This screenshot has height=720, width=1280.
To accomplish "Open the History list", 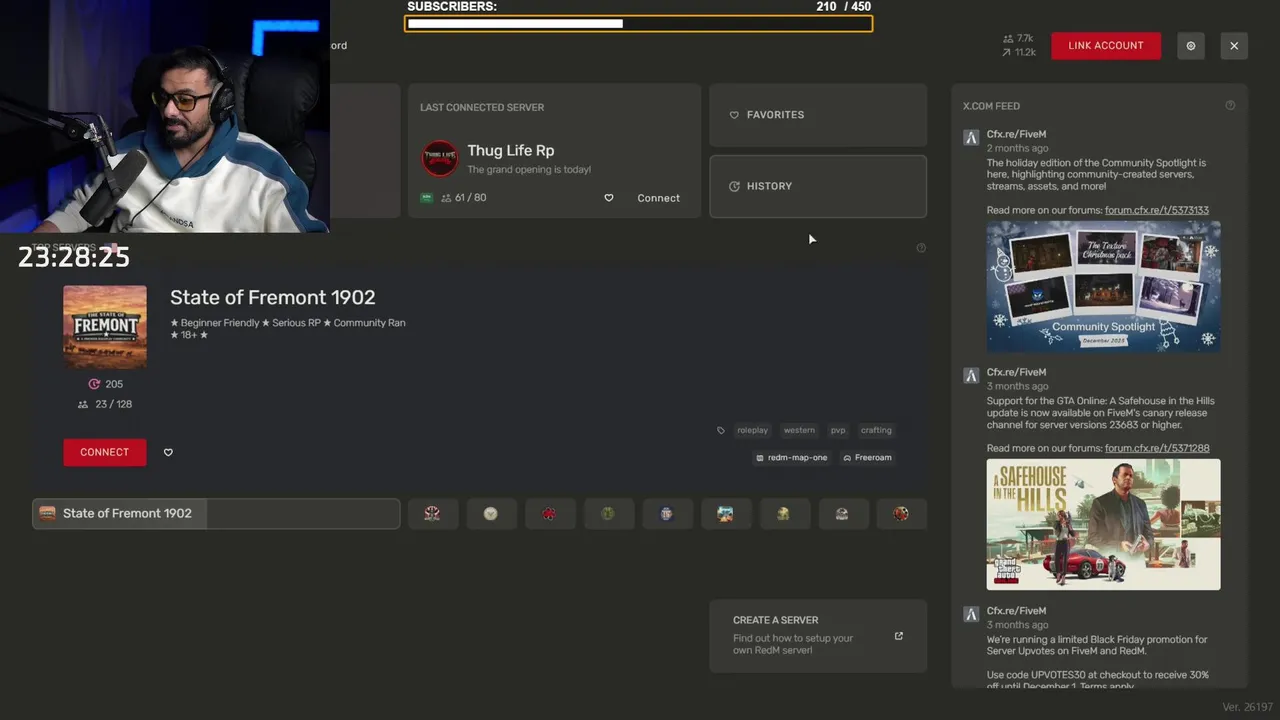I will 818,186.
